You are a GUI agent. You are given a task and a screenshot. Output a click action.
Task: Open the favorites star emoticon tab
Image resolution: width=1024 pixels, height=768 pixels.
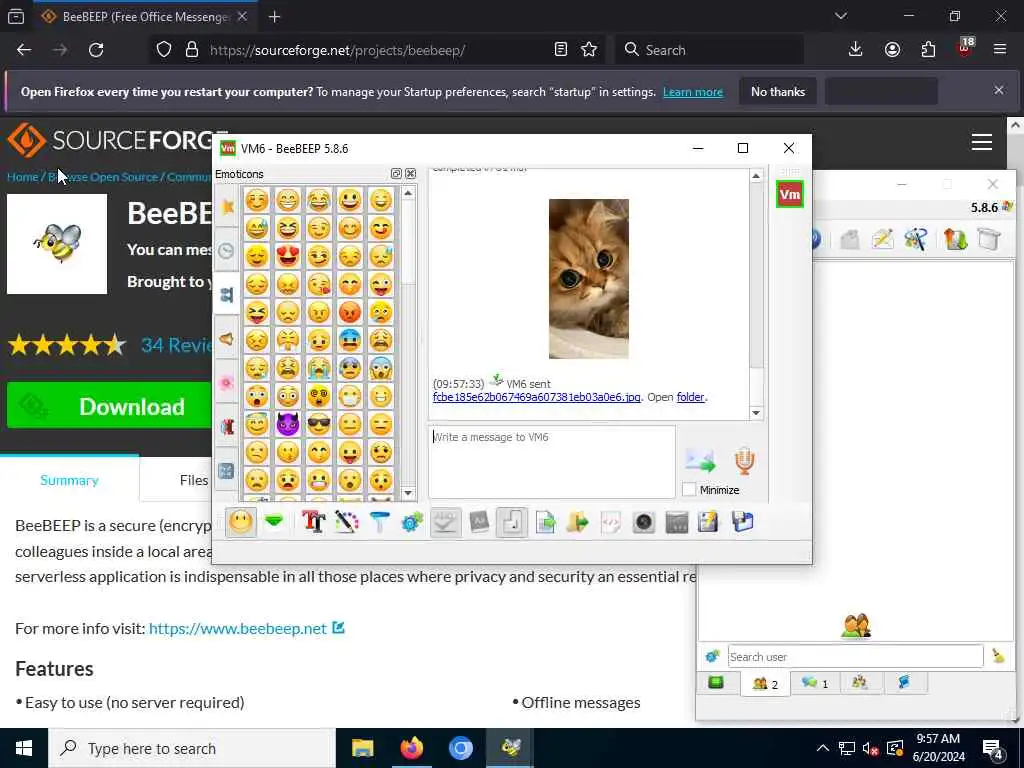tap(227, 206)
